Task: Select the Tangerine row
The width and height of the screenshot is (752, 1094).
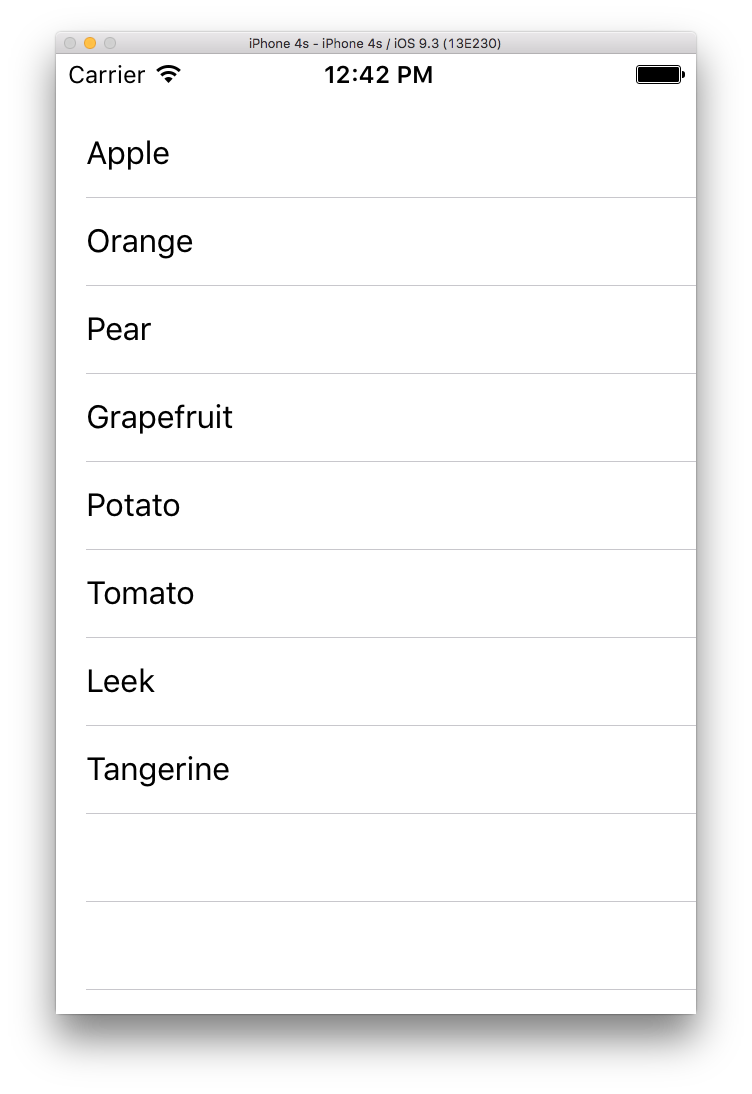Action: (x=376, y=769)
